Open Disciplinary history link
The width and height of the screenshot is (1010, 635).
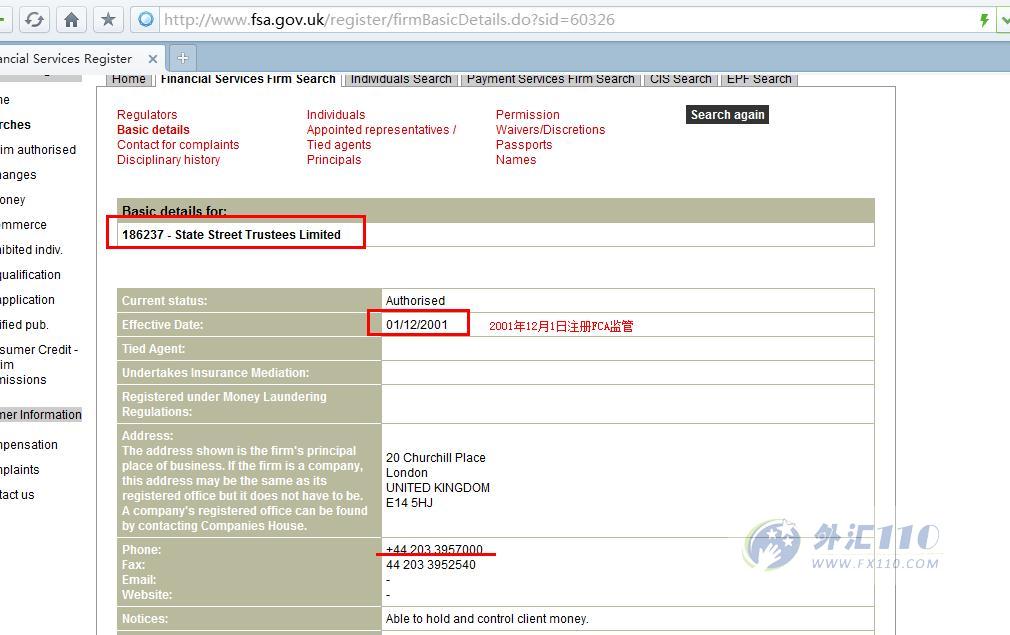tap(168, 160)
